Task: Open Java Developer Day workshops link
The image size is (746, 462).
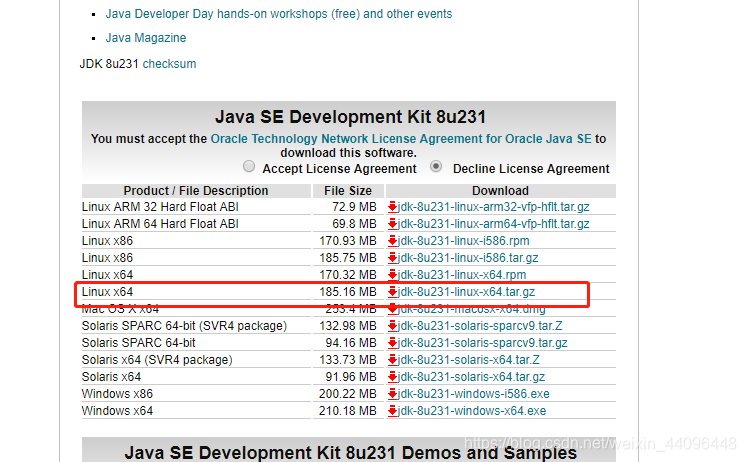Action: [x=279, y=14]
